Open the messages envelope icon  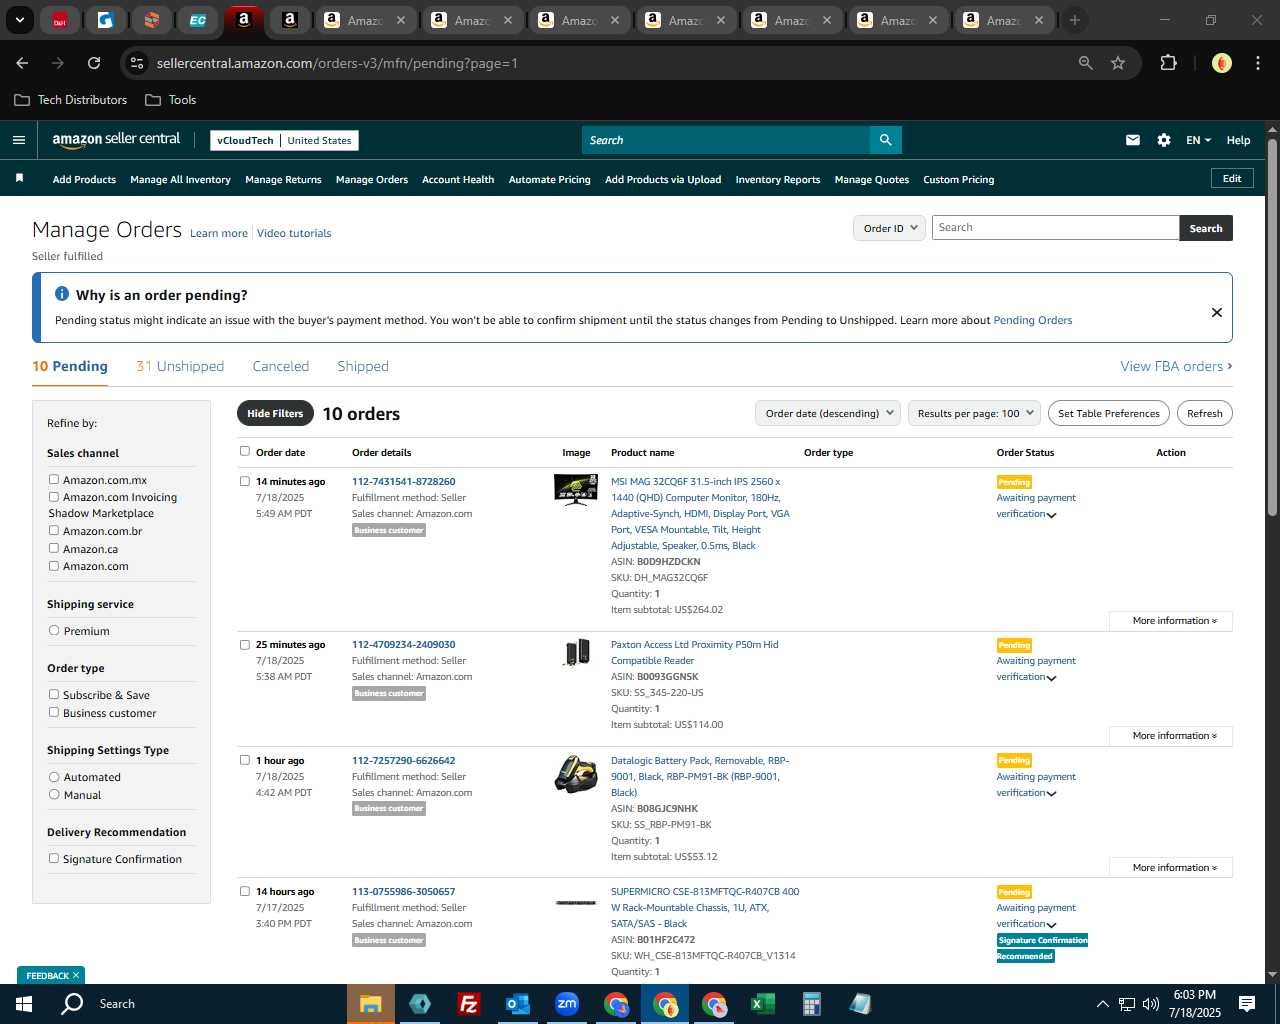[1133, 140]
